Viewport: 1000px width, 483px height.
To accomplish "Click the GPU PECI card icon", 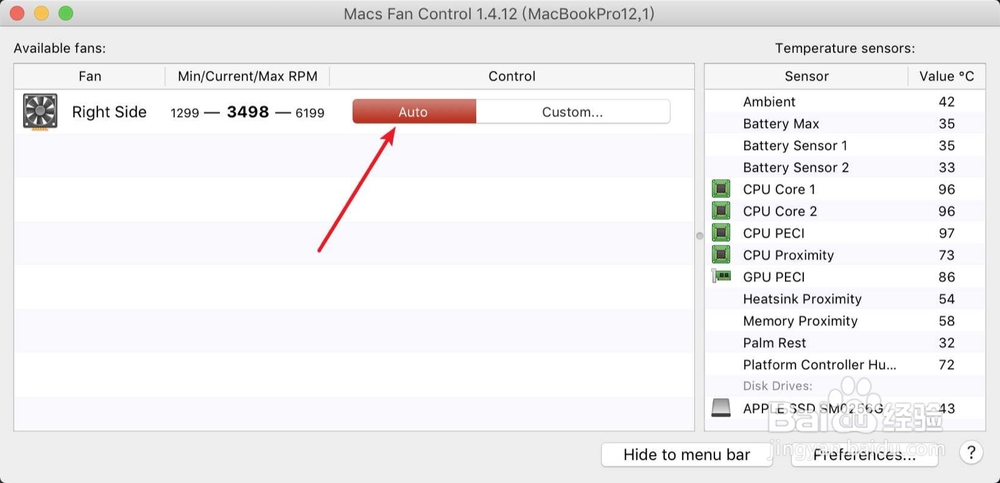I will (x=721, y=276).
